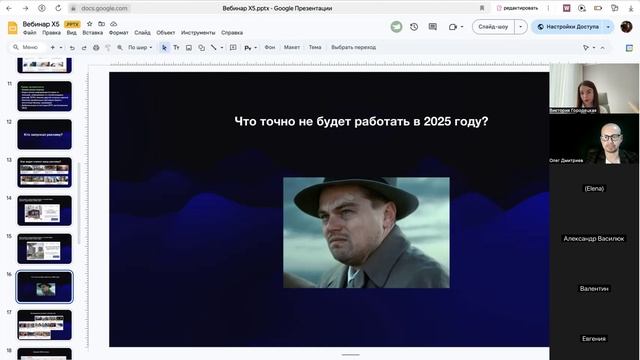Image resolution: width=640 pixels, height=360 pixels.
Task: Click the insert image icon
Action: click(189, 48)
